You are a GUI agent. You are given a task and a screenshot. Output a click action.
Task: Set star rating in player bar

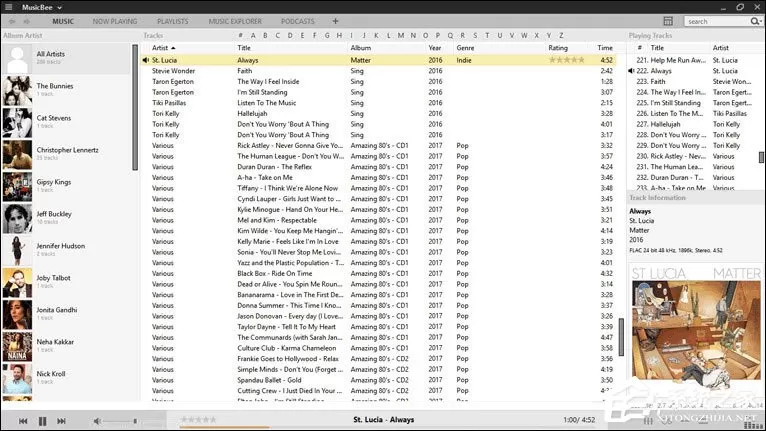point(198,419)
